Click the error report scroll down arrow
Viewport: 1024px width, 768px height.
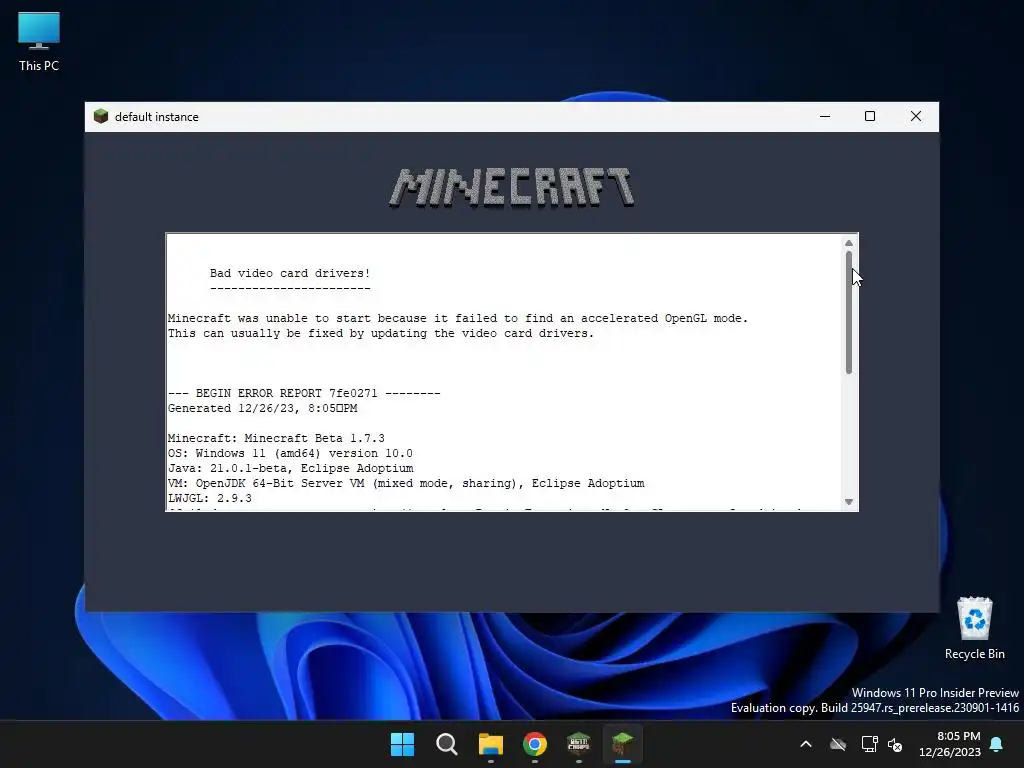(849, 502)
